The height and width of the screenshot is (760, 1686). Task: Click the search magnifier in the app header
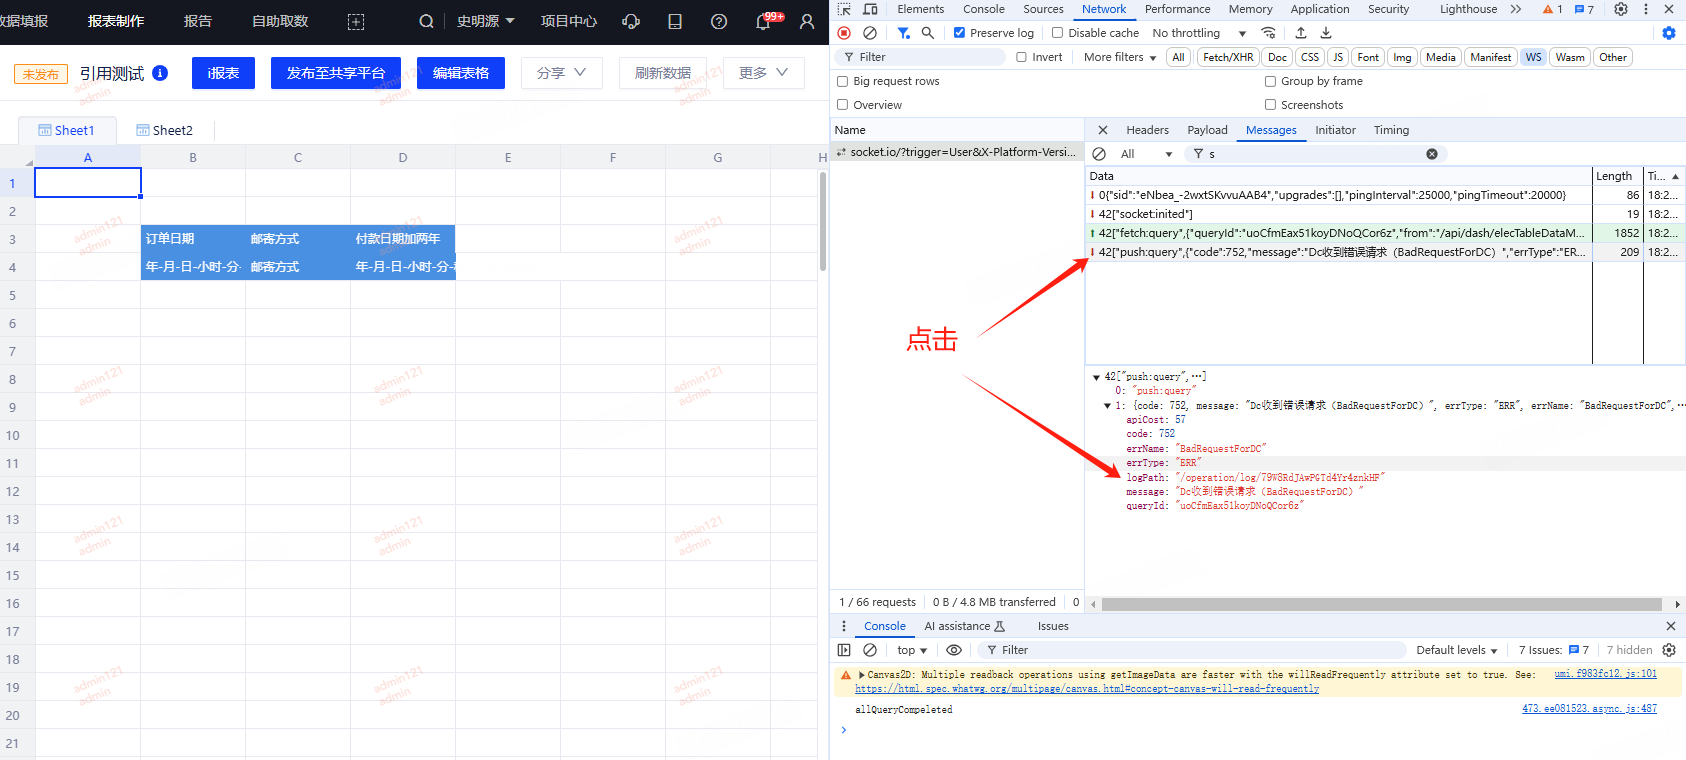click(x=426, y=21)
